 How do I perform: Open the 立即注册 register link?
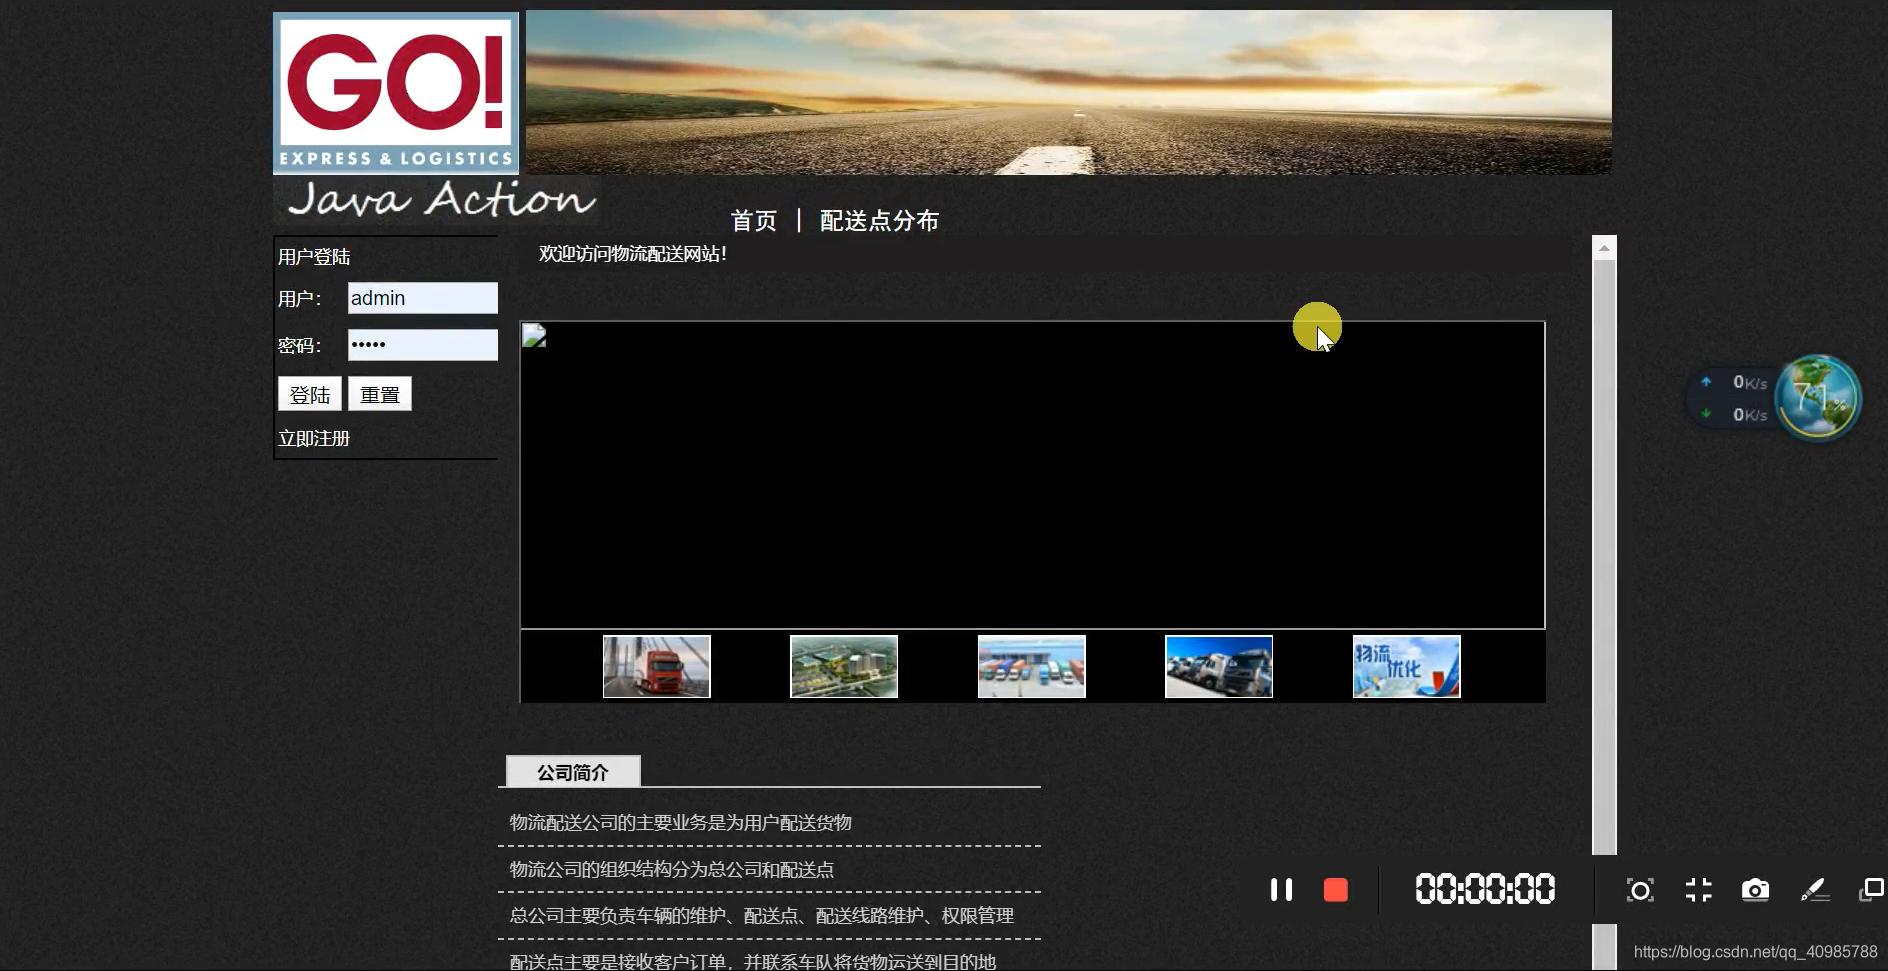click(313, 438)
